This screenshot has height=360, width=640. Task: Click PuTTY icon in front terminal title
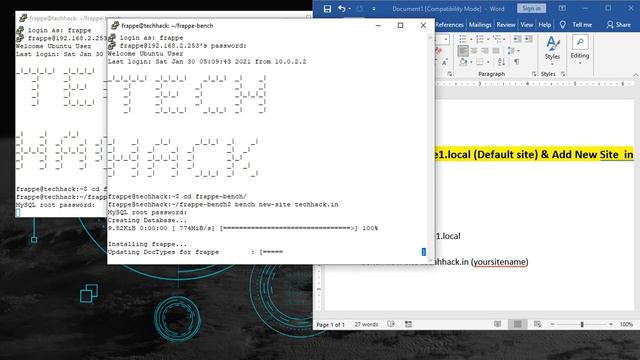coord(115,25)
